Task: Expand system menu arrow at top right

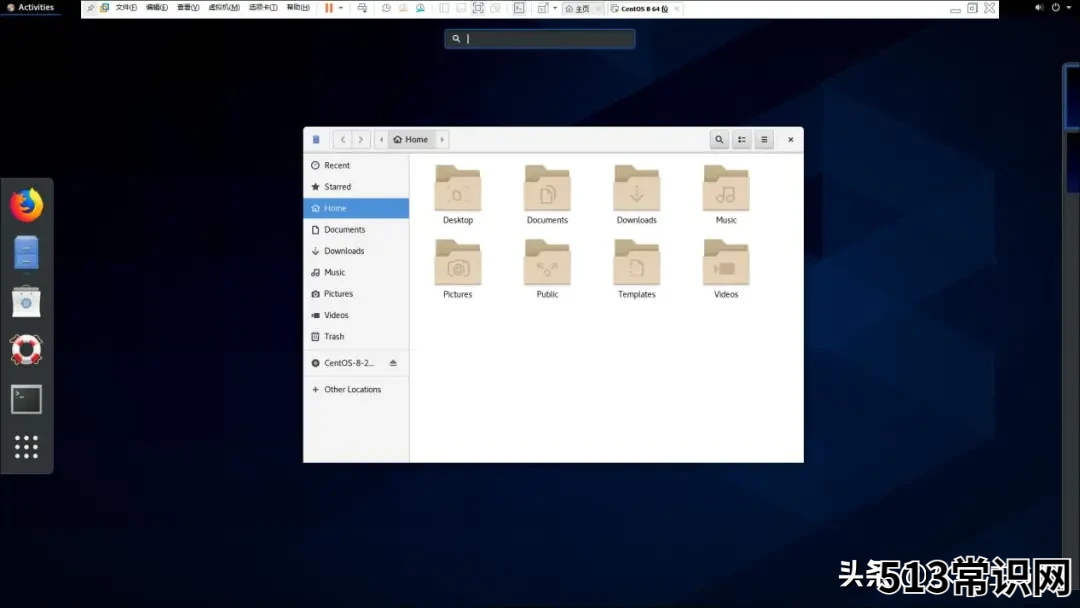Action: click(1068, 8)
